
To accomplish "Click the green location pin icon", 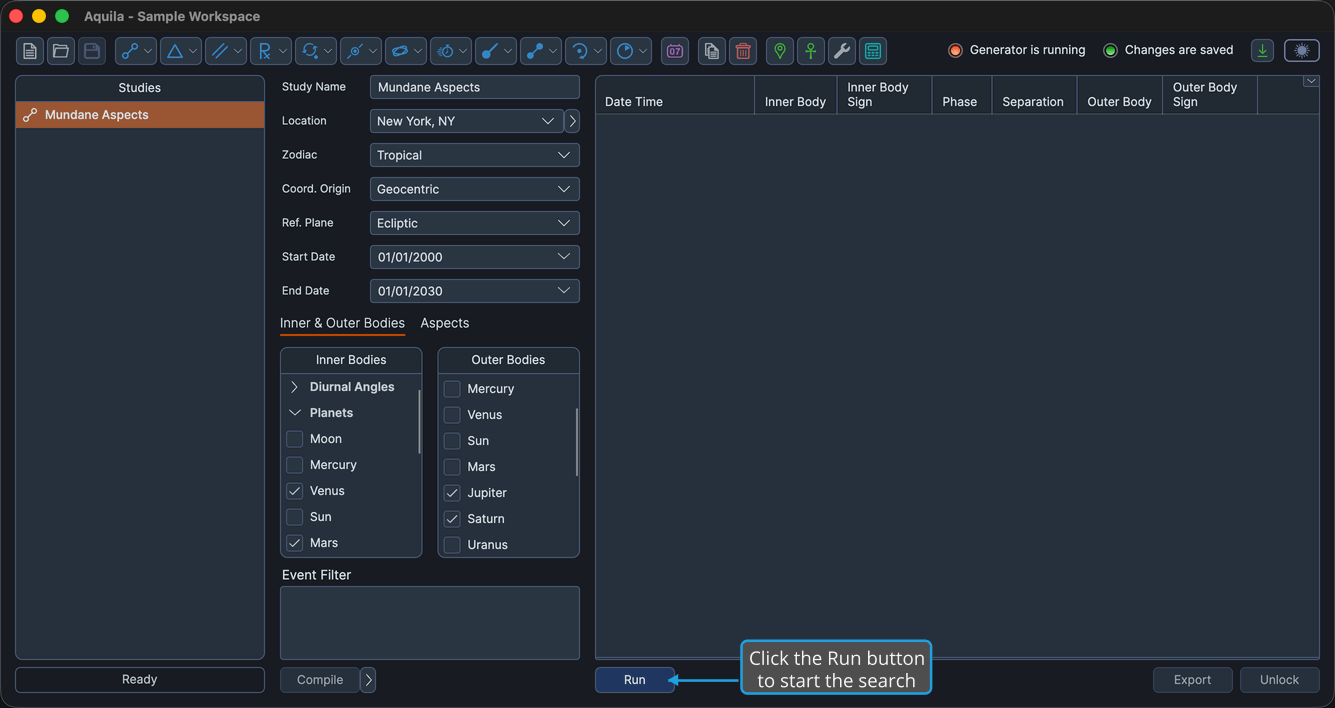I will [x=780, y=51].
